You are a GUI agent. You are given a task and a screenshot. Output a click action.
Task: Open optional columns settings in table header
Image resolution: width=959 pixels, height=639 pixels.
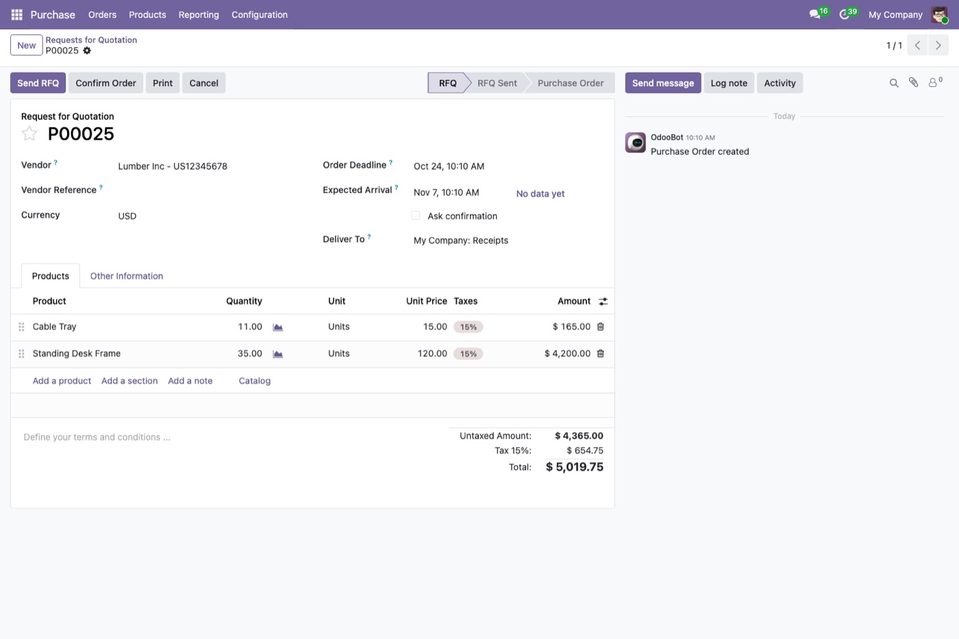[x=603, y=301]
